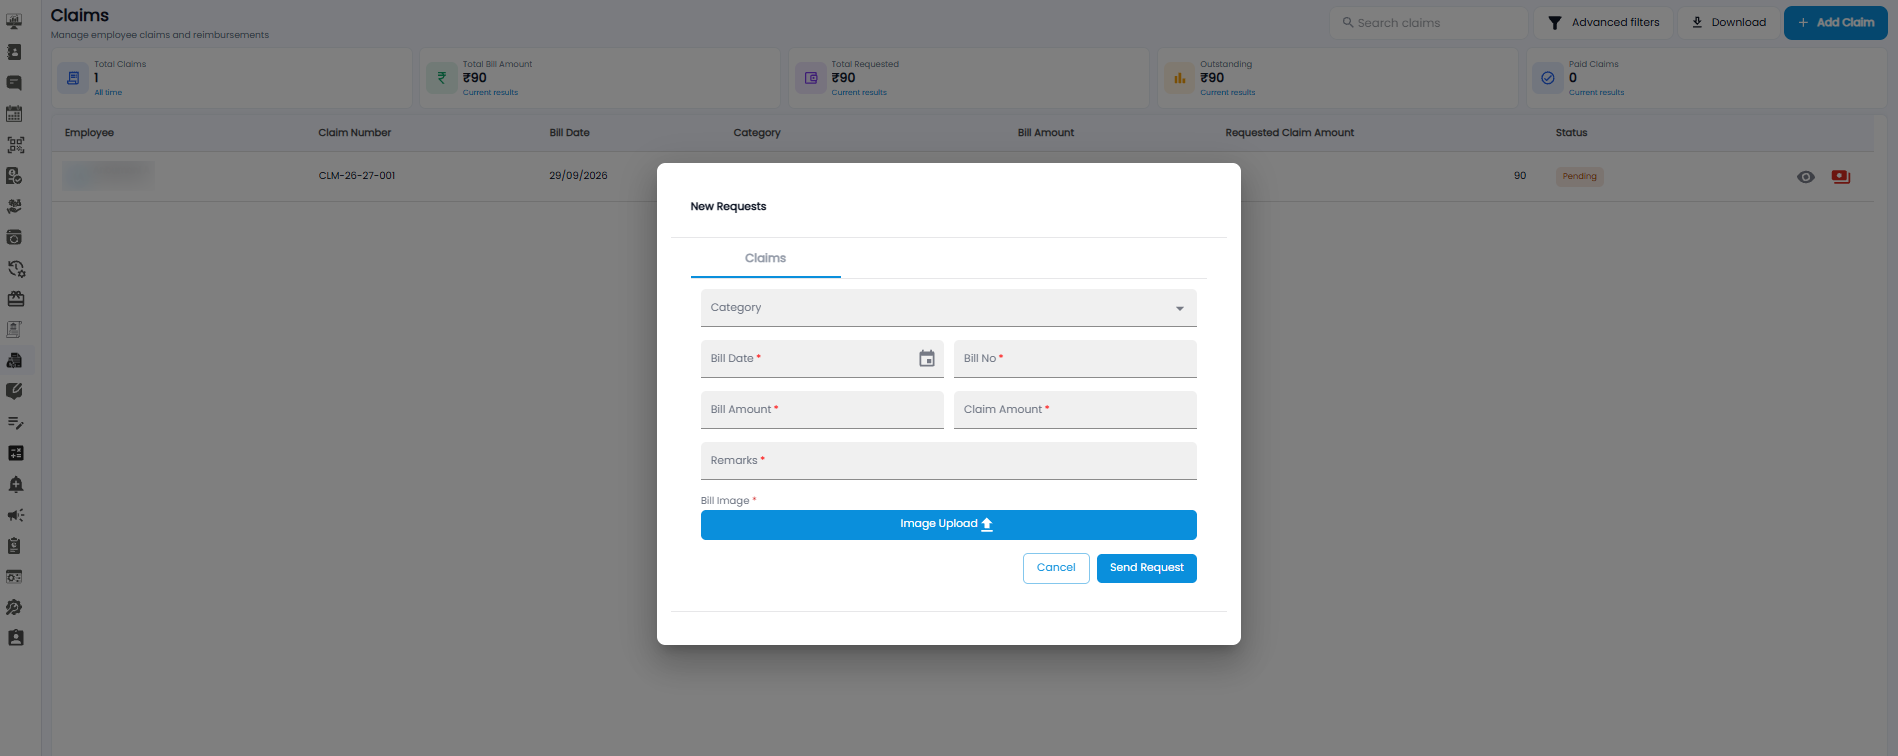The width and height of the screenshot is (1898, 756).
Task: Click the Search claims field
Action: click(1428, 22)
